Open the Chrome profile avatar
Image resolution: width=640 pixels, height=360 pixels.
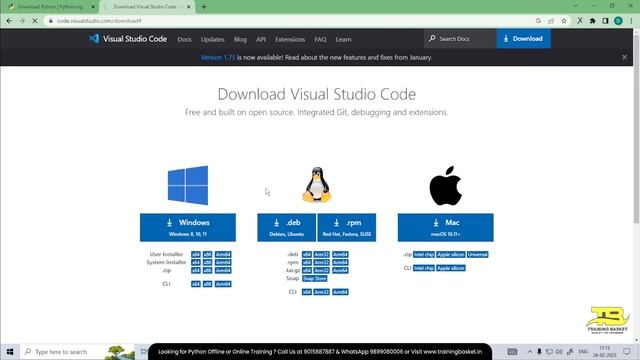click(618, 21)
